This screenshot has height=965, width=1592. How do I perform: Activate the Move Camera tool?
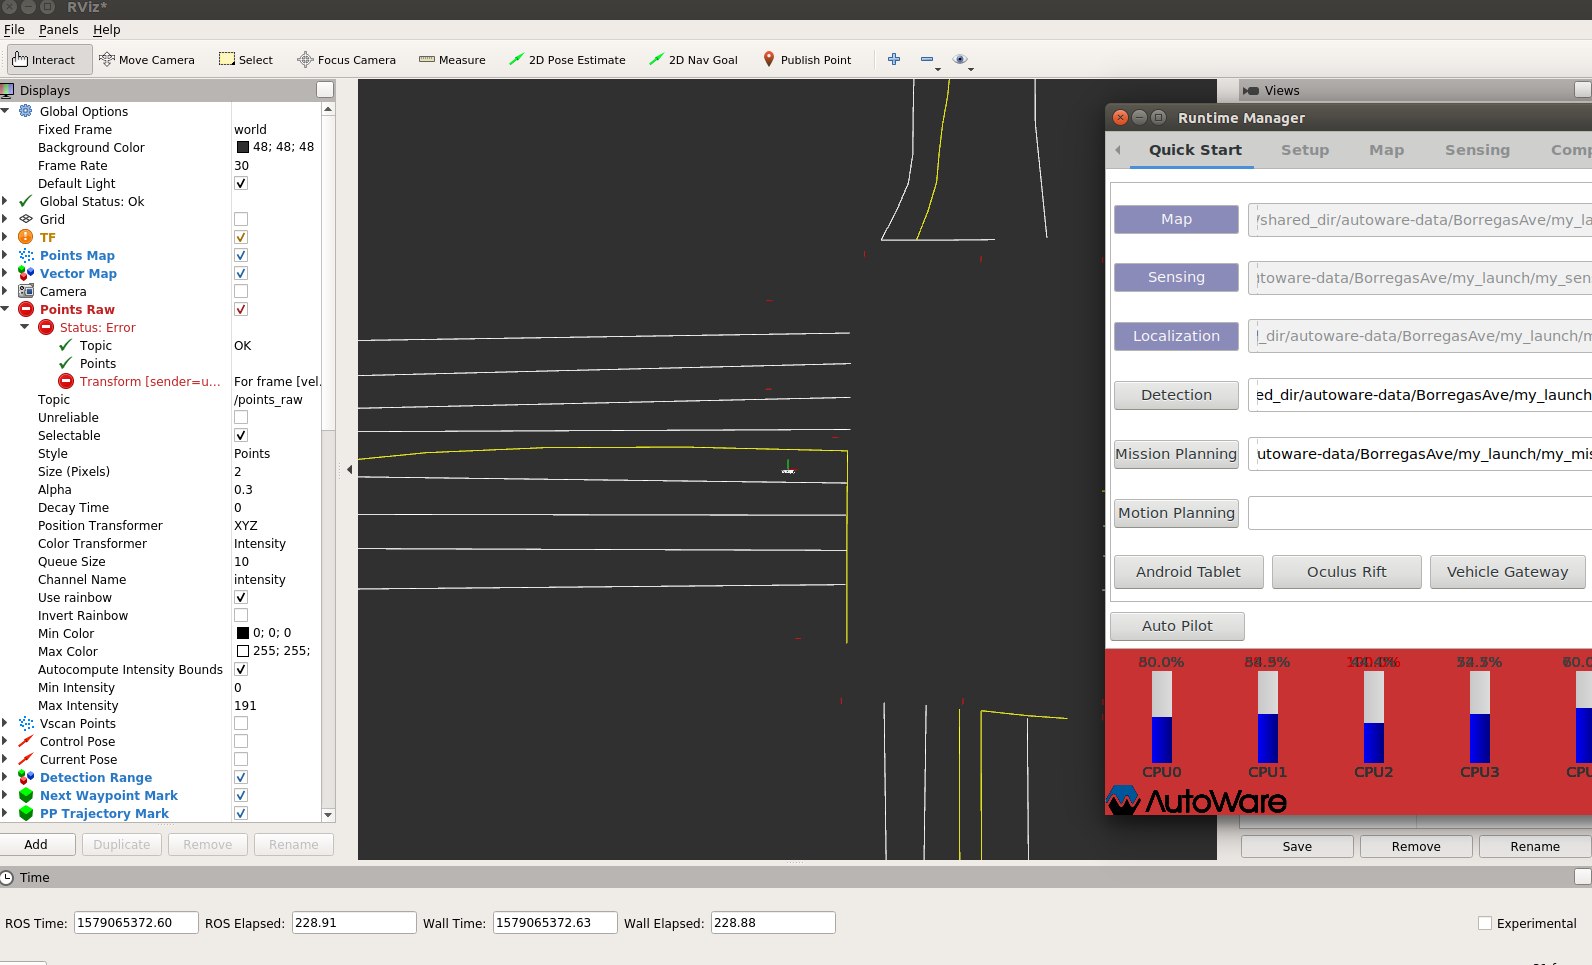(147, 60)
